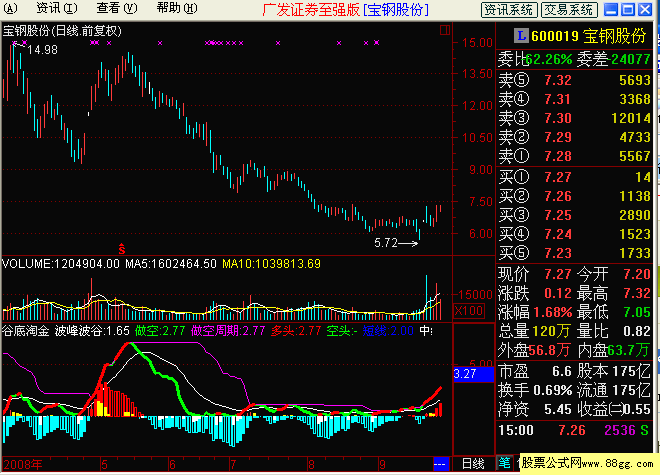Click the MA5:1602464.50 label
This screenshot has width=660, height=475.
[171, 264]
